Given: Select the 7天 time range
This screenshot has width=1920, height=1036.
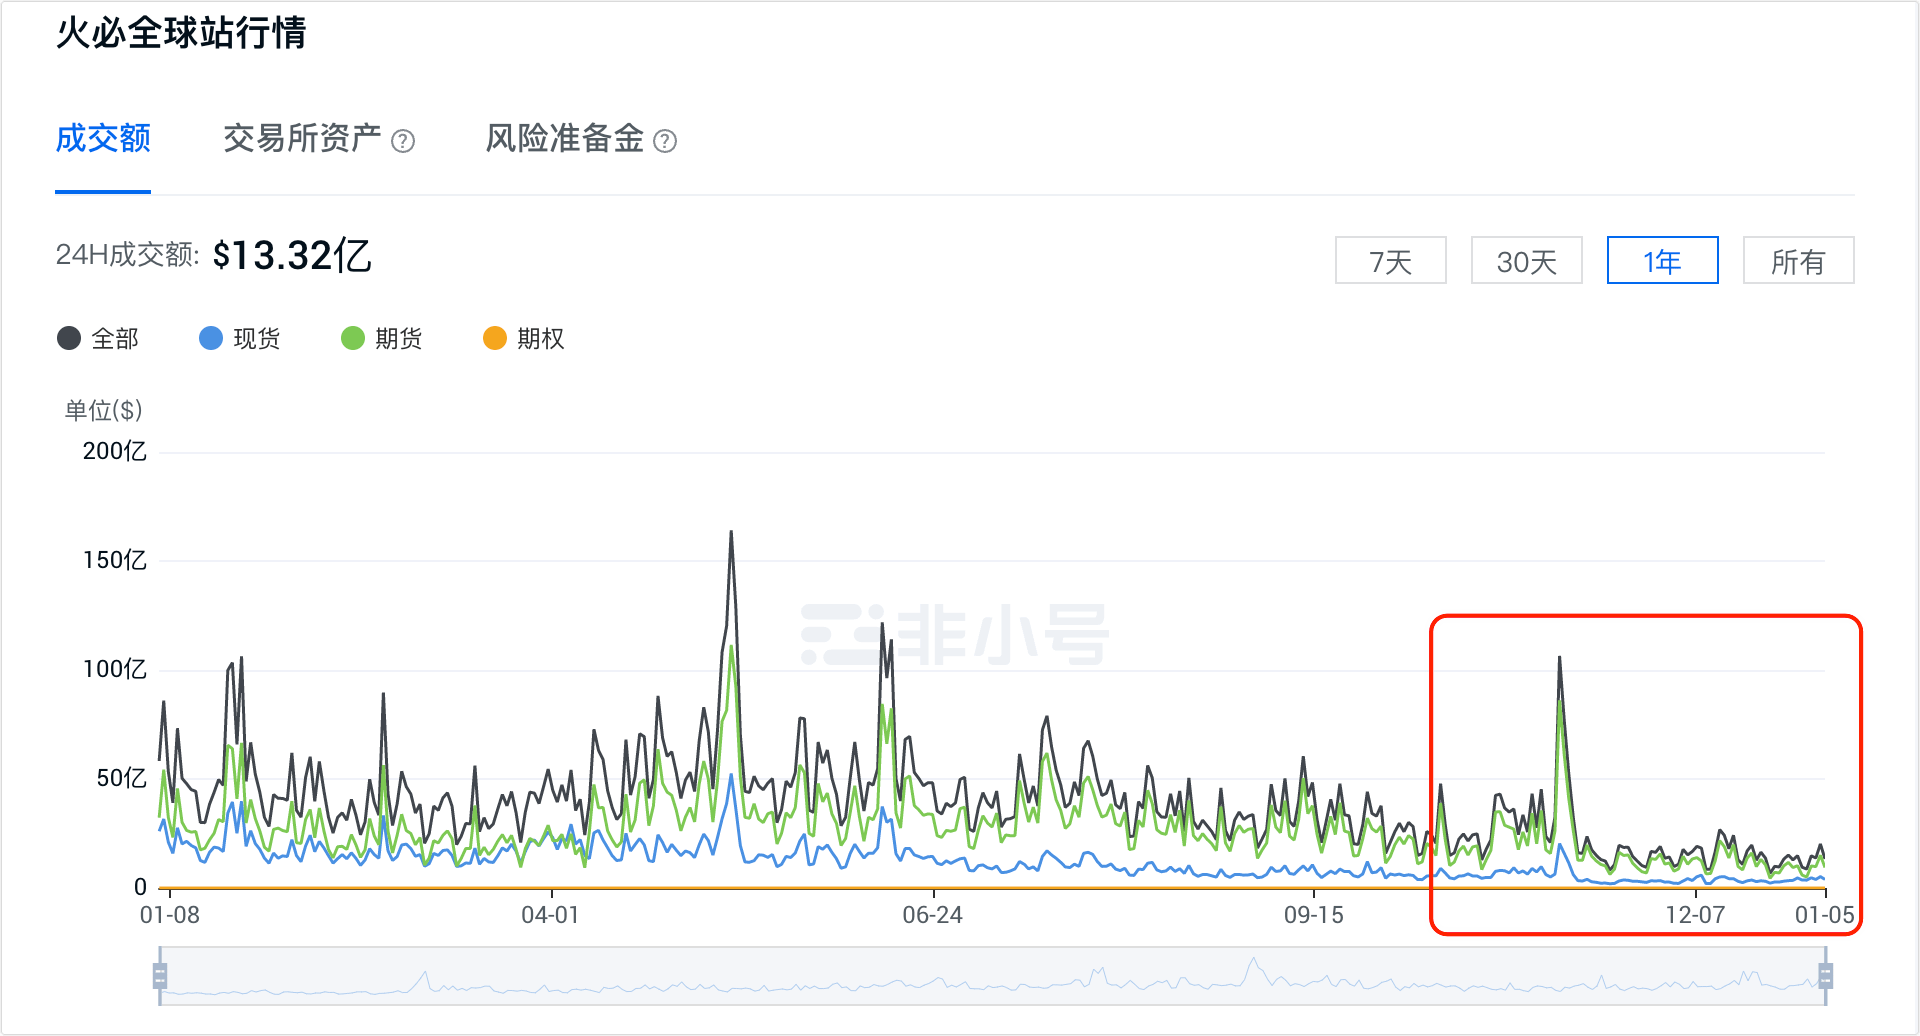Looking at the screenshot, I should (x=1391, y=260).
